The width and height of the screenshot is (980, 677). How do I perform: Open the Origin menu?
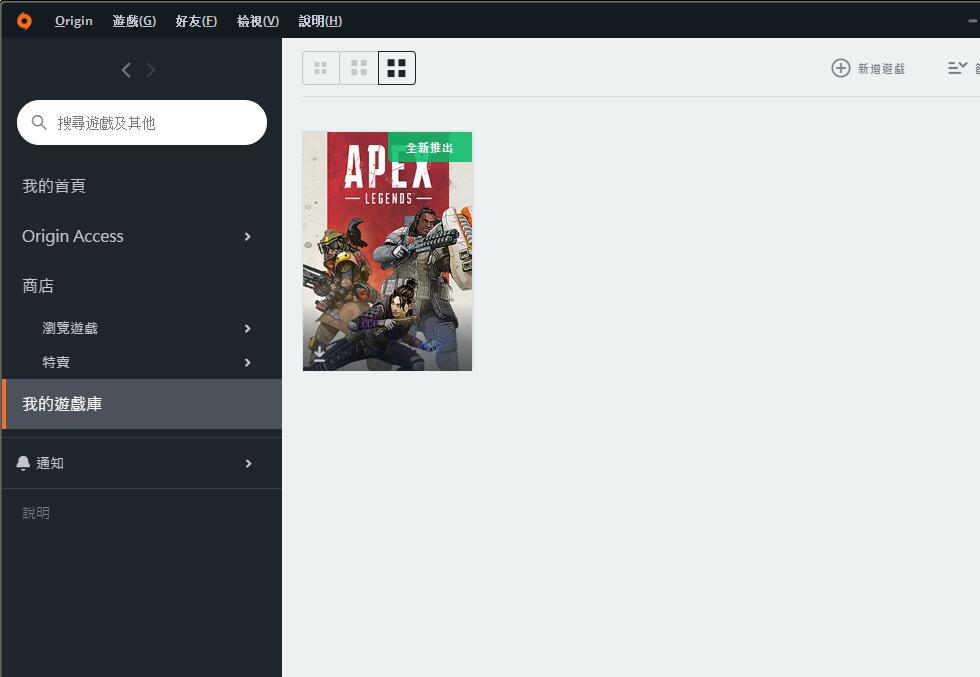pos(74,21)
